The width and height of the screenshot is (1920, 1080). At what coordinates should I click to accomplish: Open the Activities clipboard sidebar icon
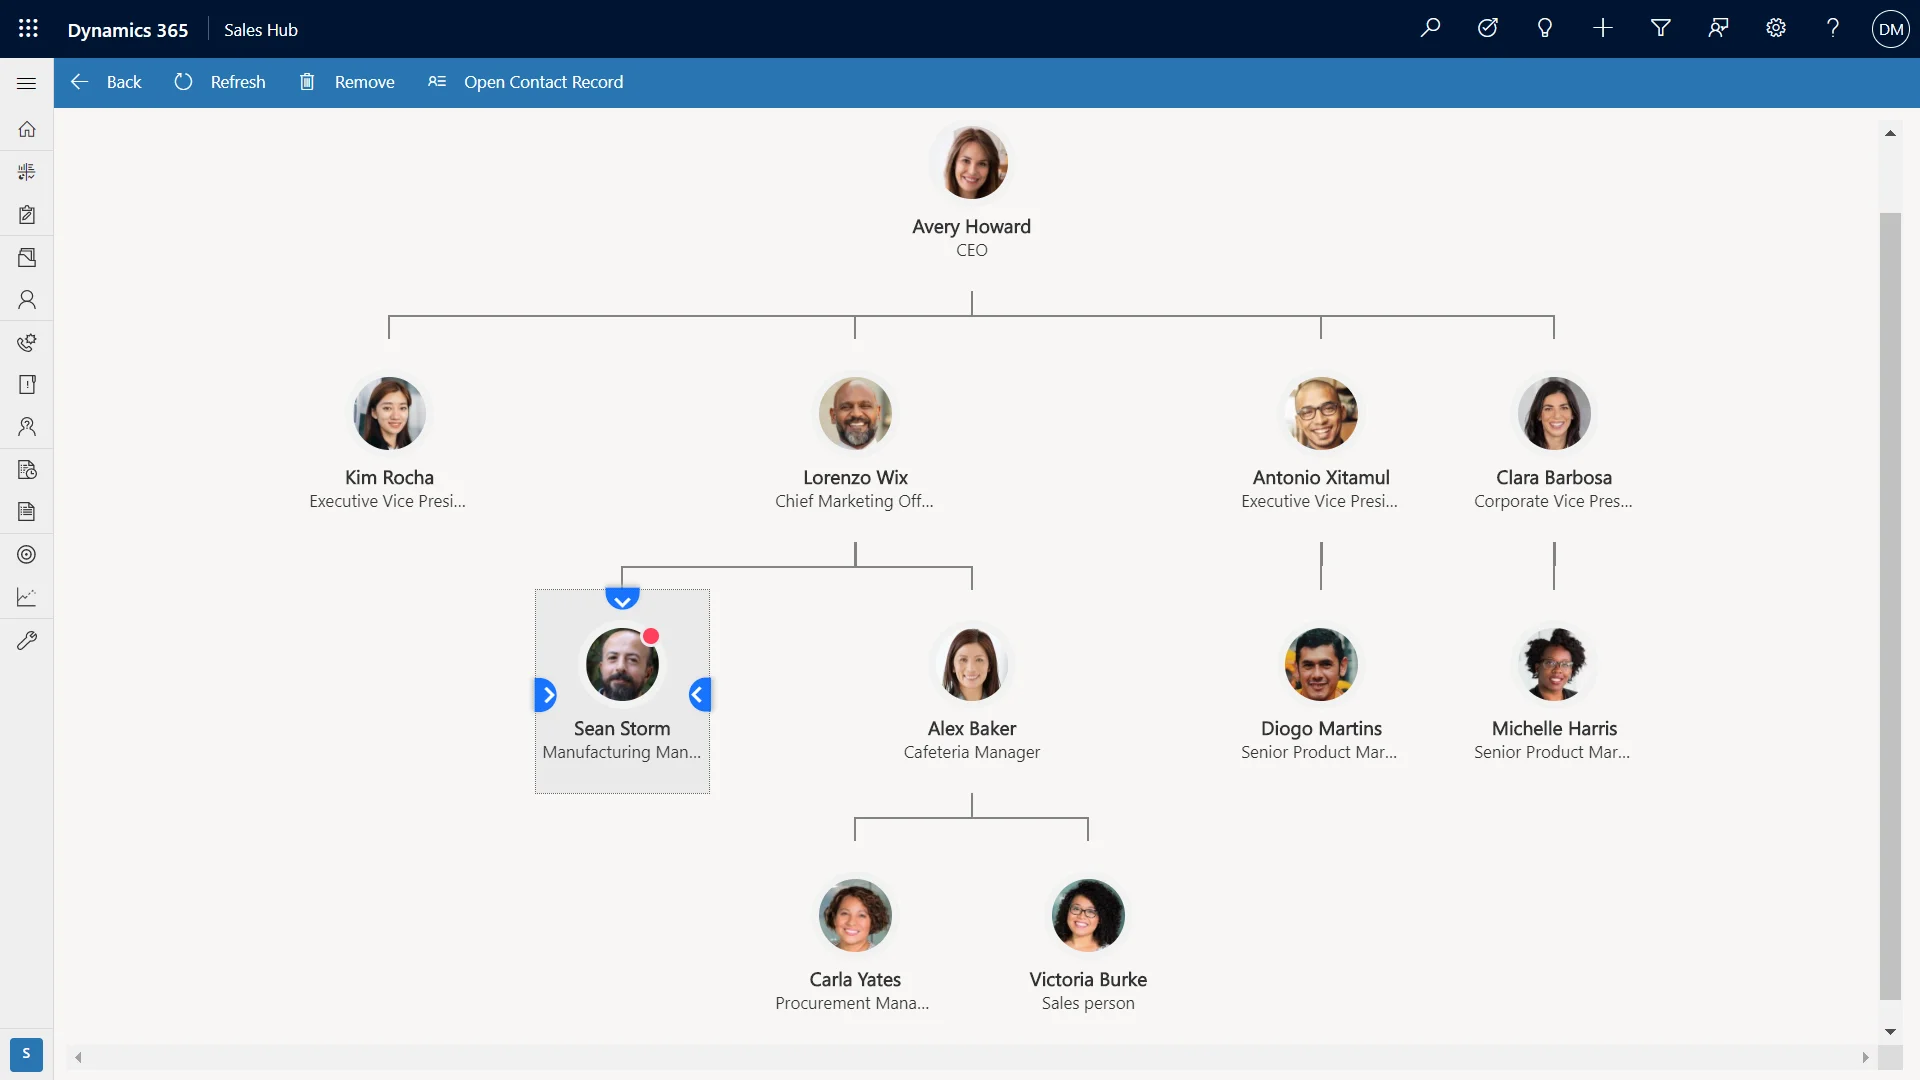point(27,215)
